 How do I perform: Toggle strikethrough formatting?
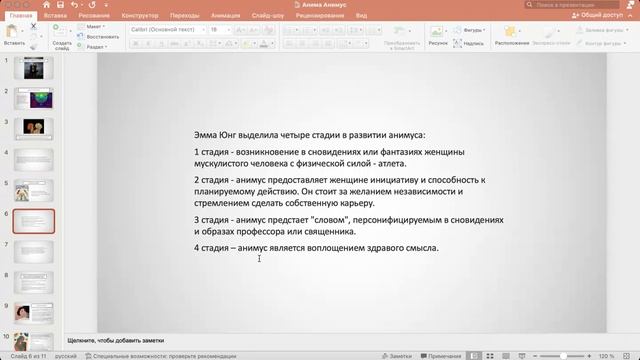pyautogui.click(x=174, y=43)
